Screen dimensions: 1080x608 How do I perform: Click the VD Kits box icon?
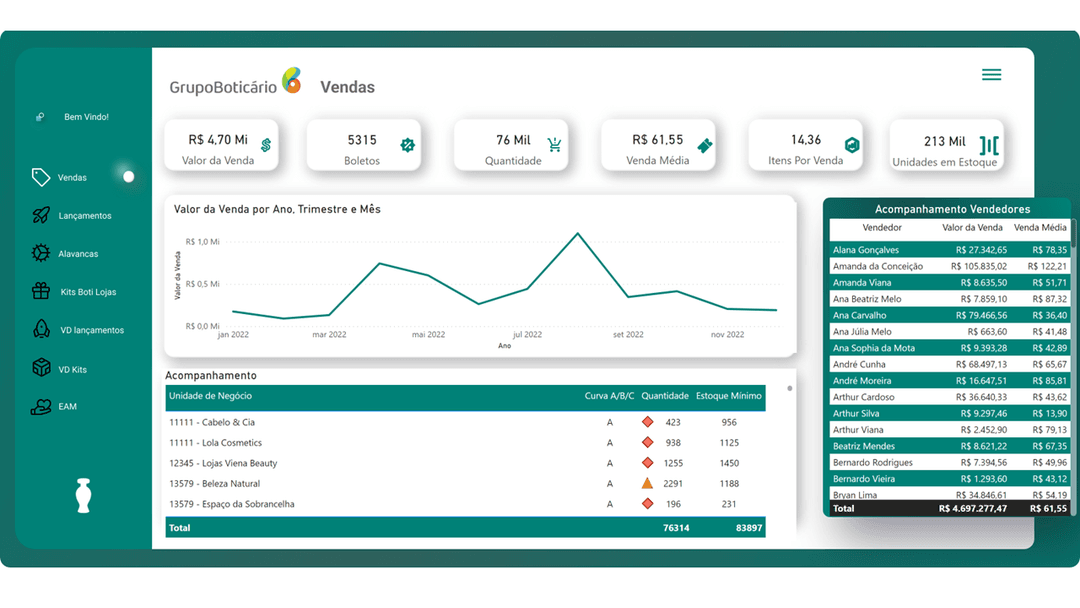click(41, 368)
